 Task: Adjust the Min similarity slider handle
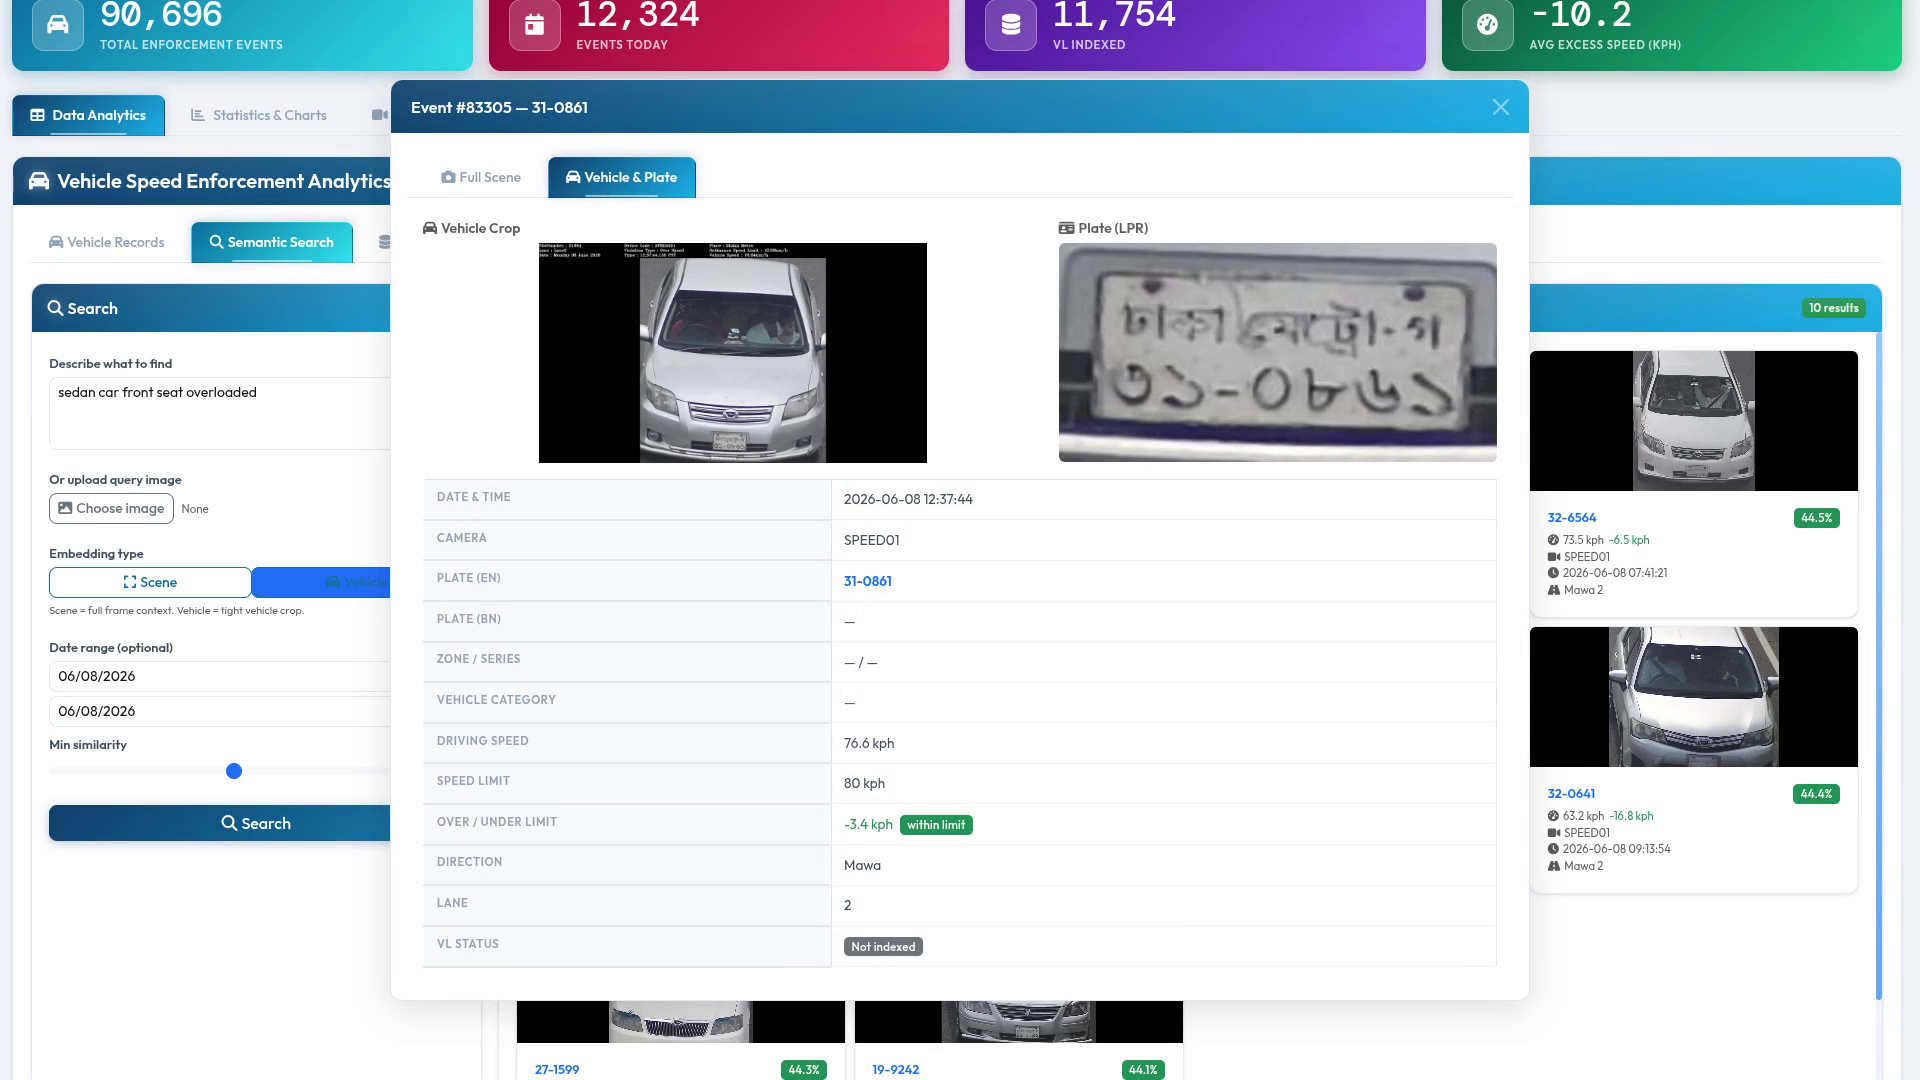pos(234,771)
